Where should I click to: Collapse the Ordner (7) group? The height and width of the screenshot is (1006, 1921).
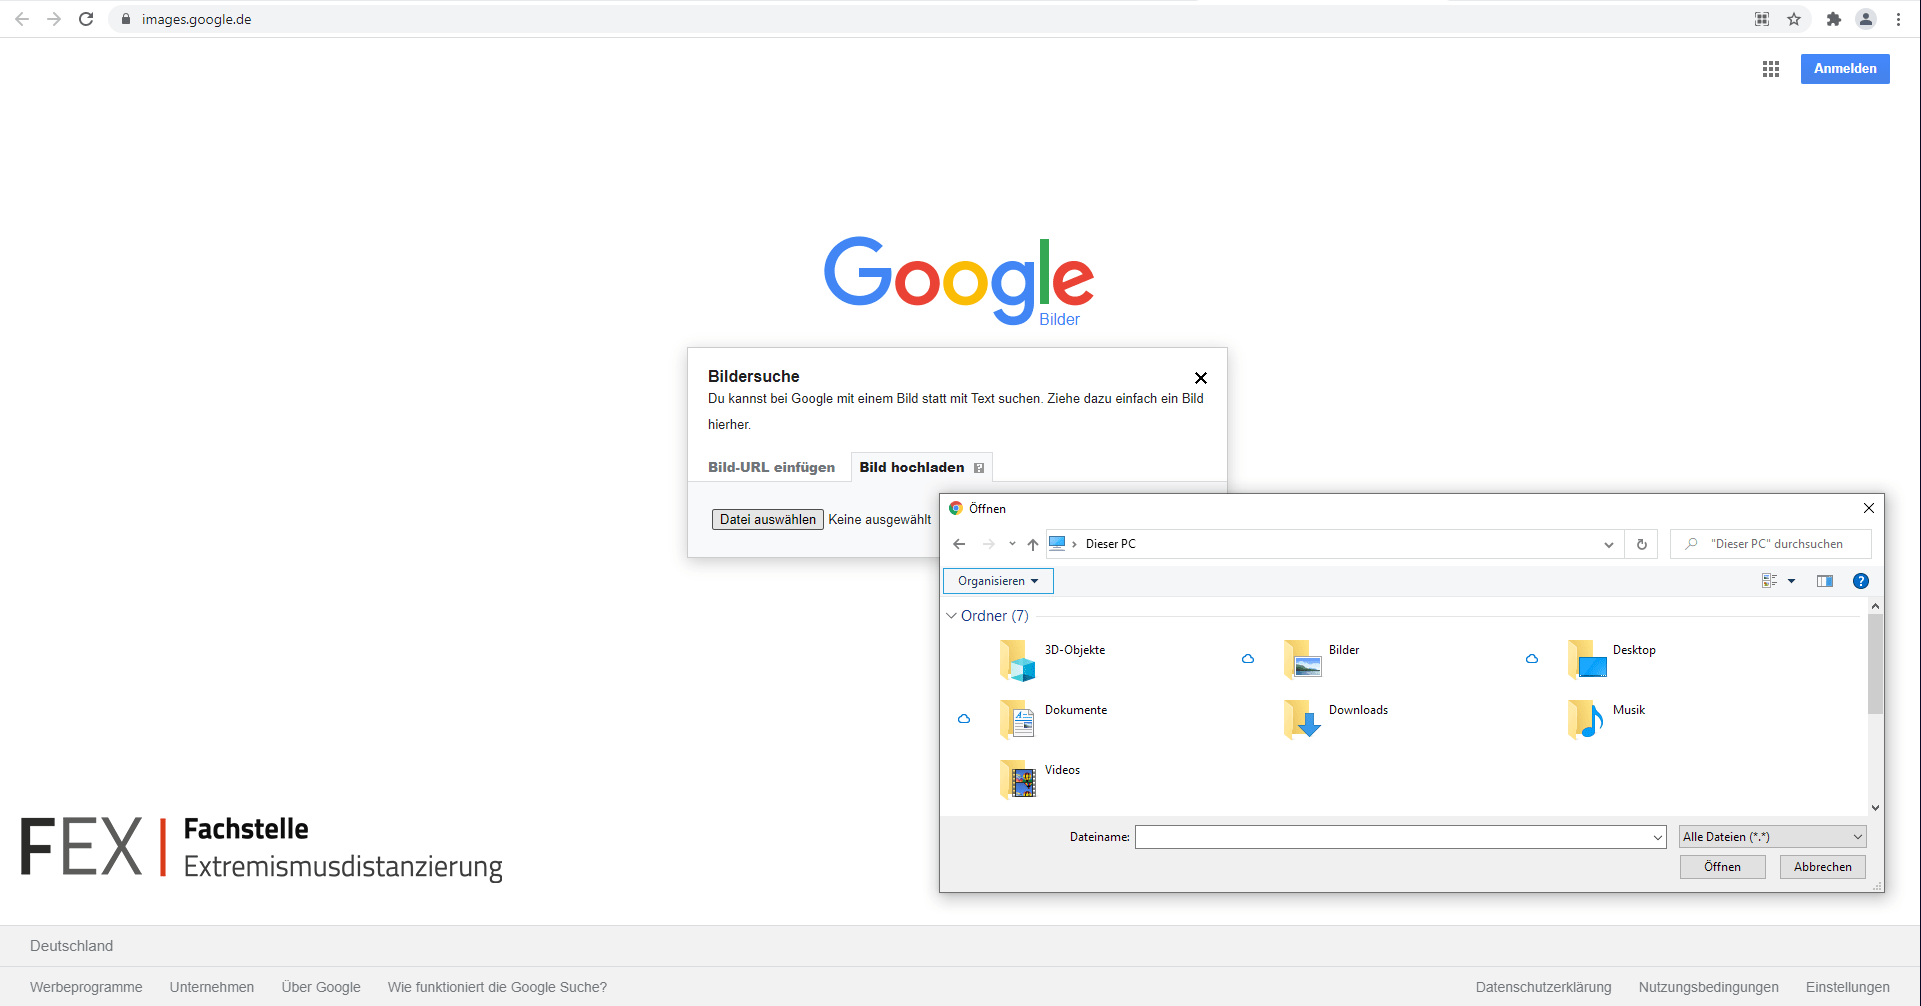coord(951,616)
